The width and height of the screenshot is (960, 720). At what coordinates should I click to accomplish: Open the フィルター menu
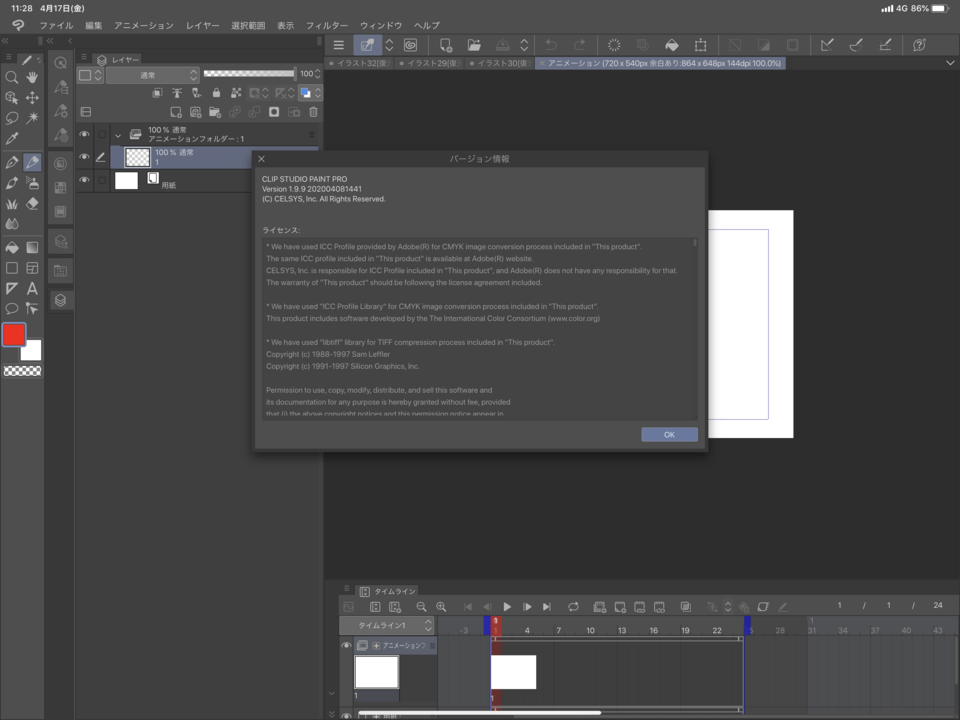coord(327,25)
